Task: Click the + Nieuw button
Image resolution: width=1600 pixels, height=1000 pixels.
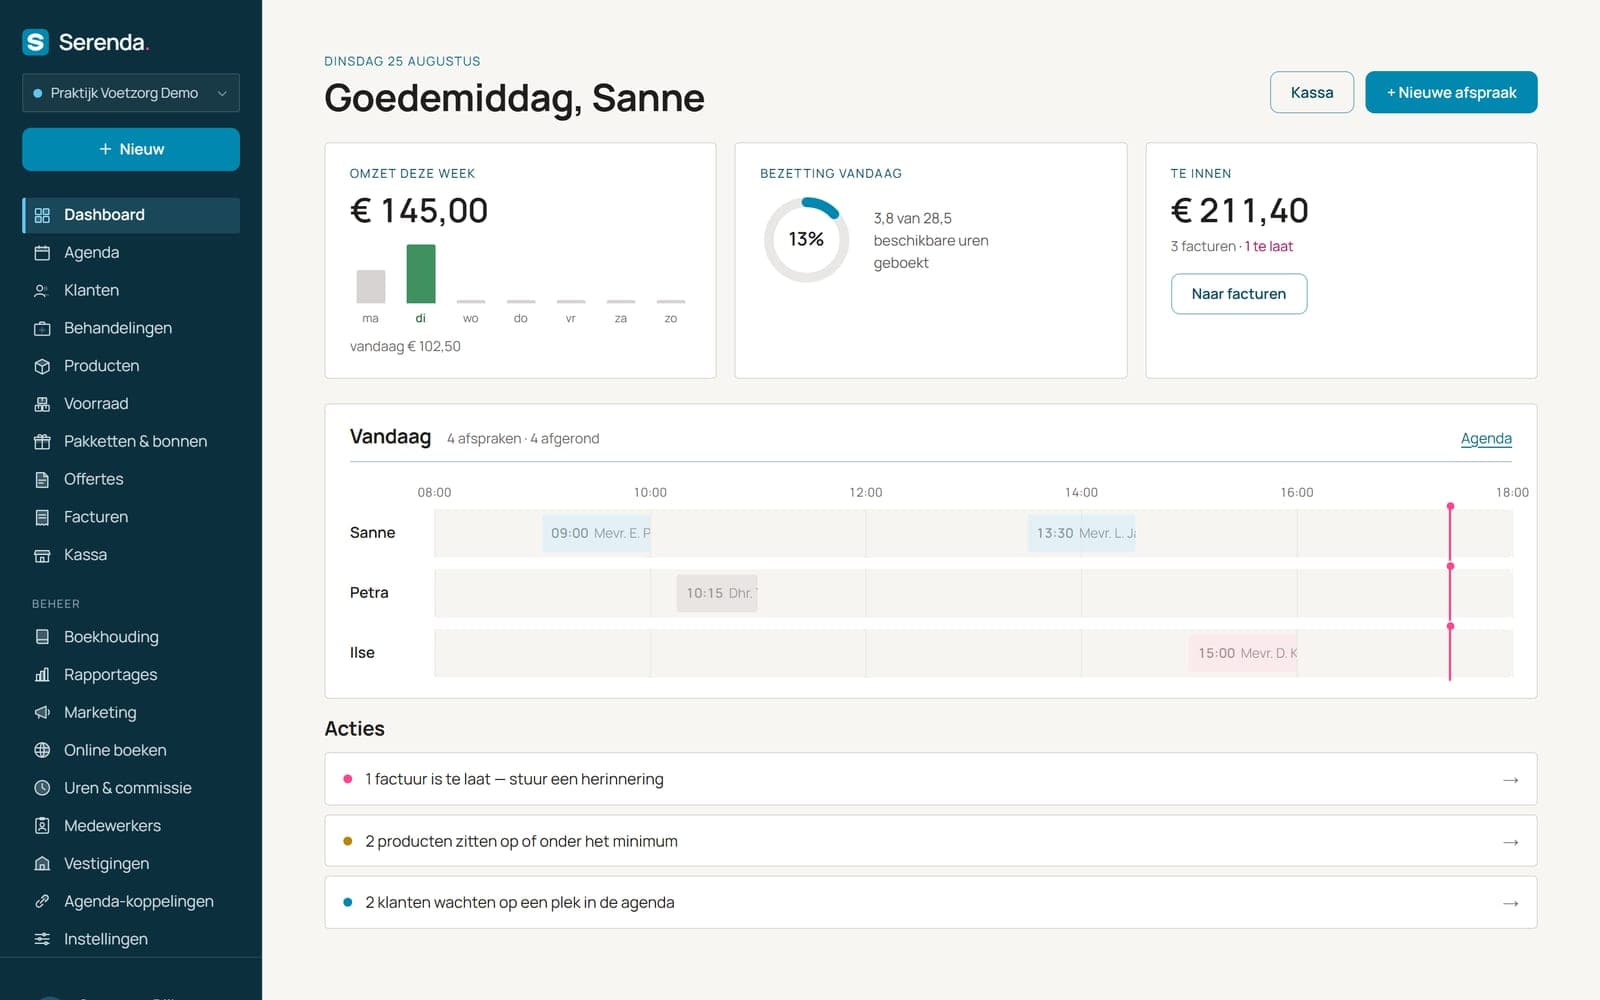Action: pos(131,149)
